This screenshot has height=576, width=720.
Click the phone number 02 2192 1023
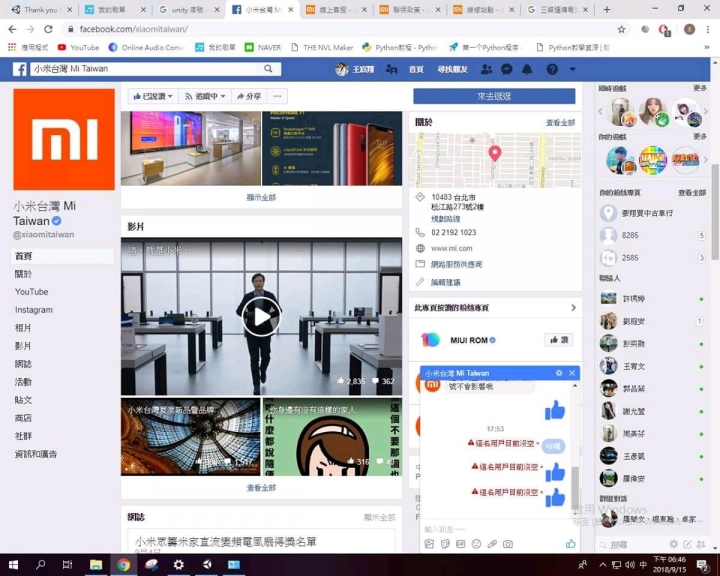coord(453,232)
